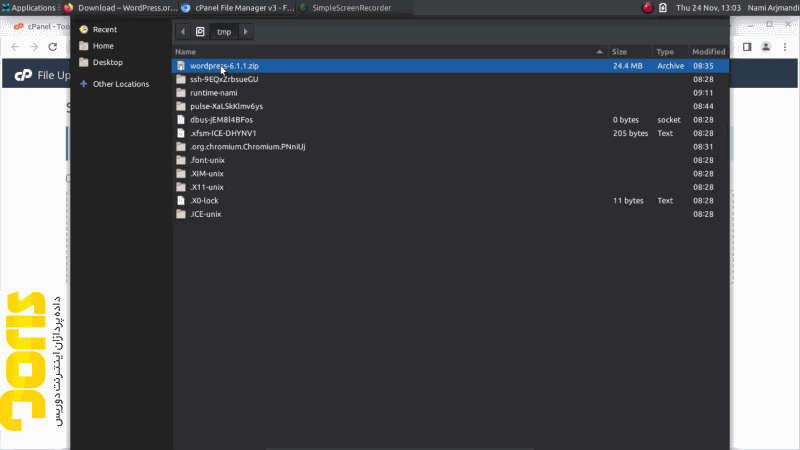Select the wordpress-6.1.1.zip archive file
The width and height of the screenshot is (800, 450).
[451, 66]
